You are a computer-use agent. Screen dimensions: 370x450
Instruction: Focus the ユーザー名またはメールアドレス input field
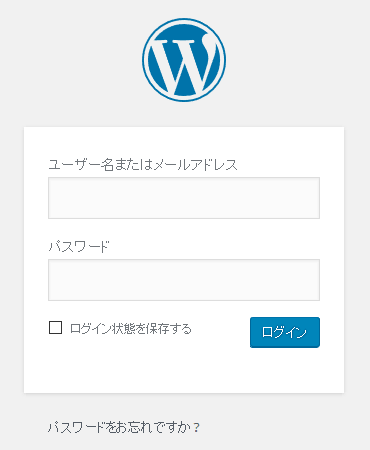coord(184,198)
